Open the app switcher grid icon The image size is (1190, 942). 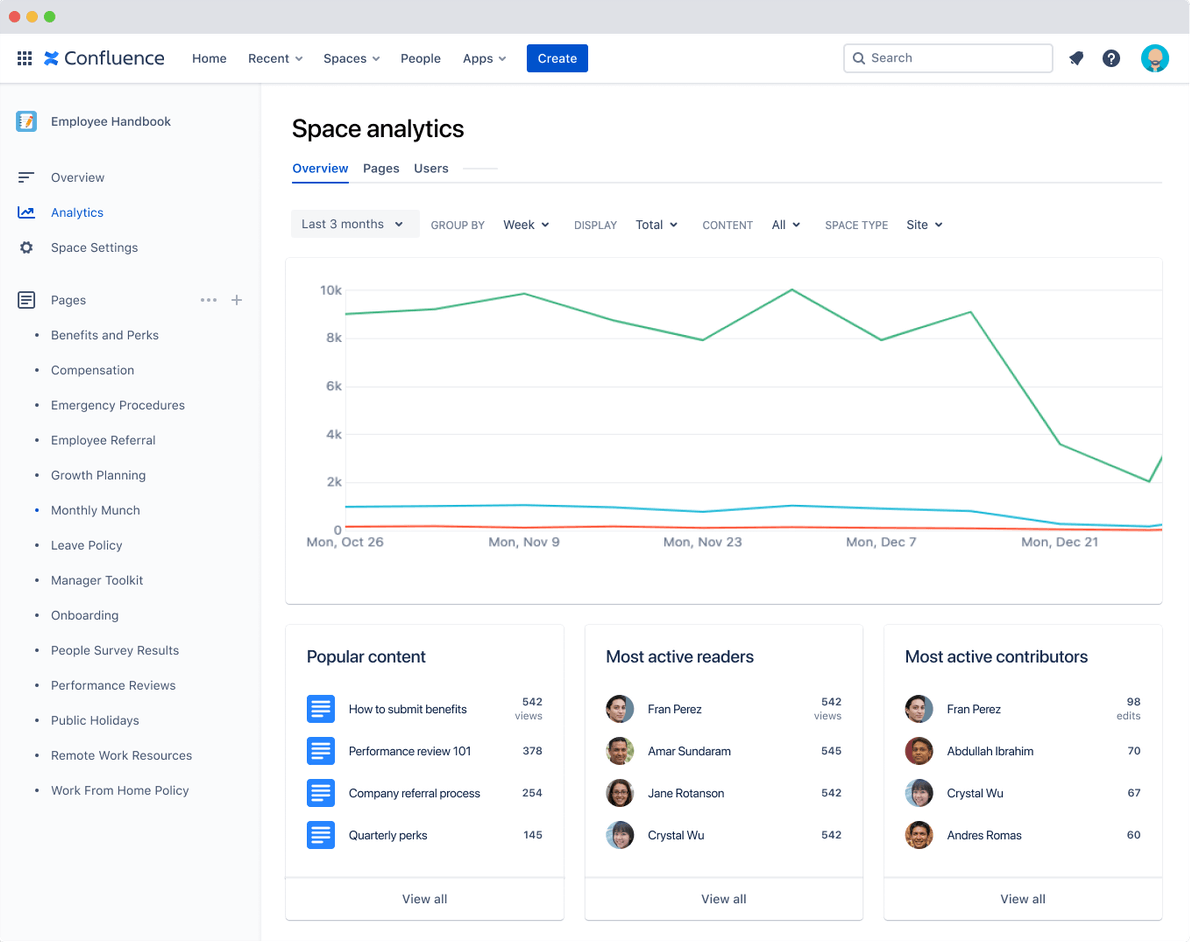click(24, 58)
